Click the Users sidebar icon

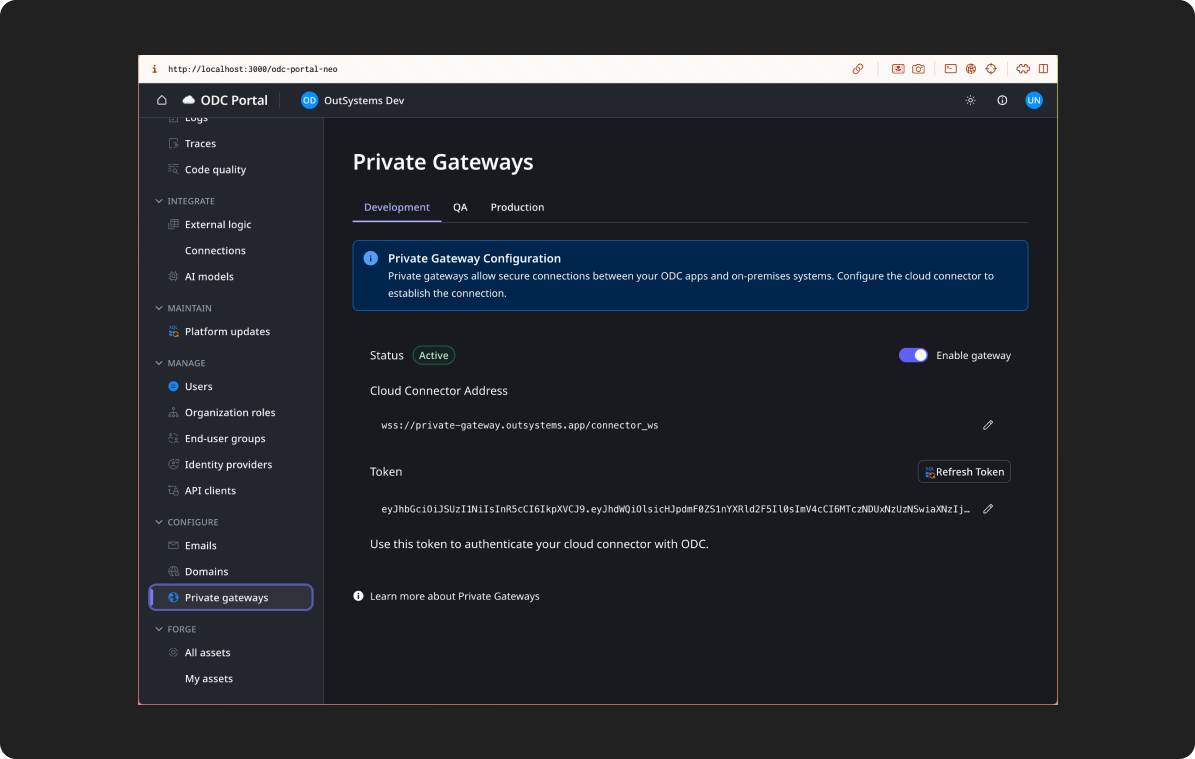(x=174, y=386)
